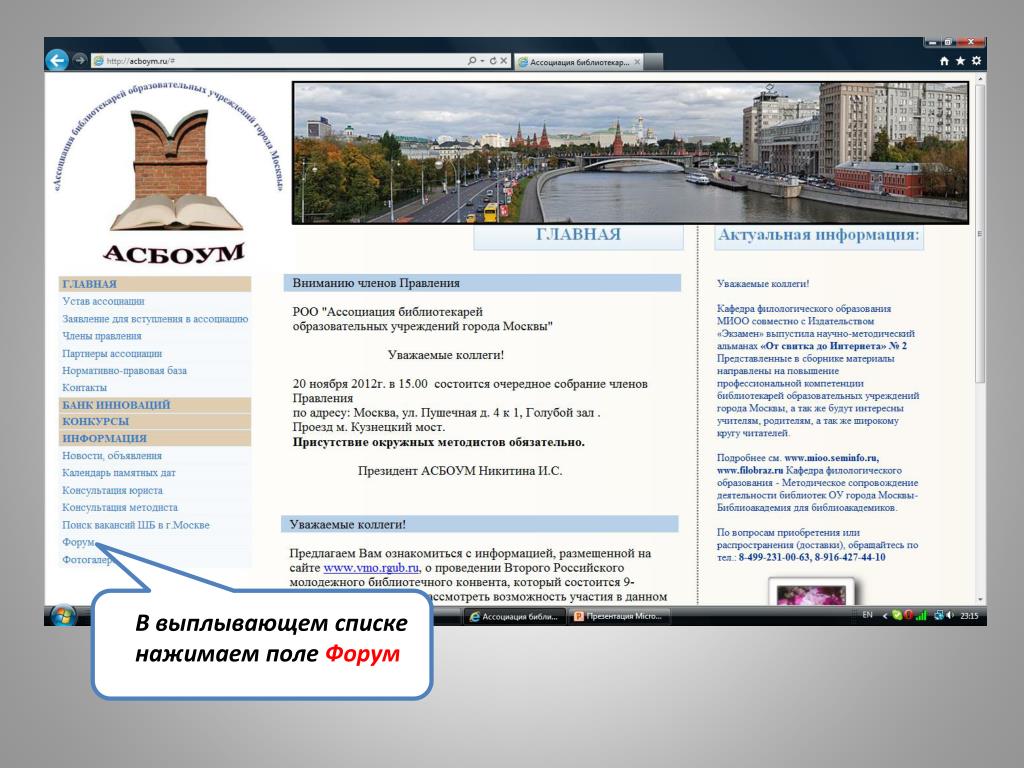Click the browser Forward arrow

pyautogui.click(x=79, y=60)
